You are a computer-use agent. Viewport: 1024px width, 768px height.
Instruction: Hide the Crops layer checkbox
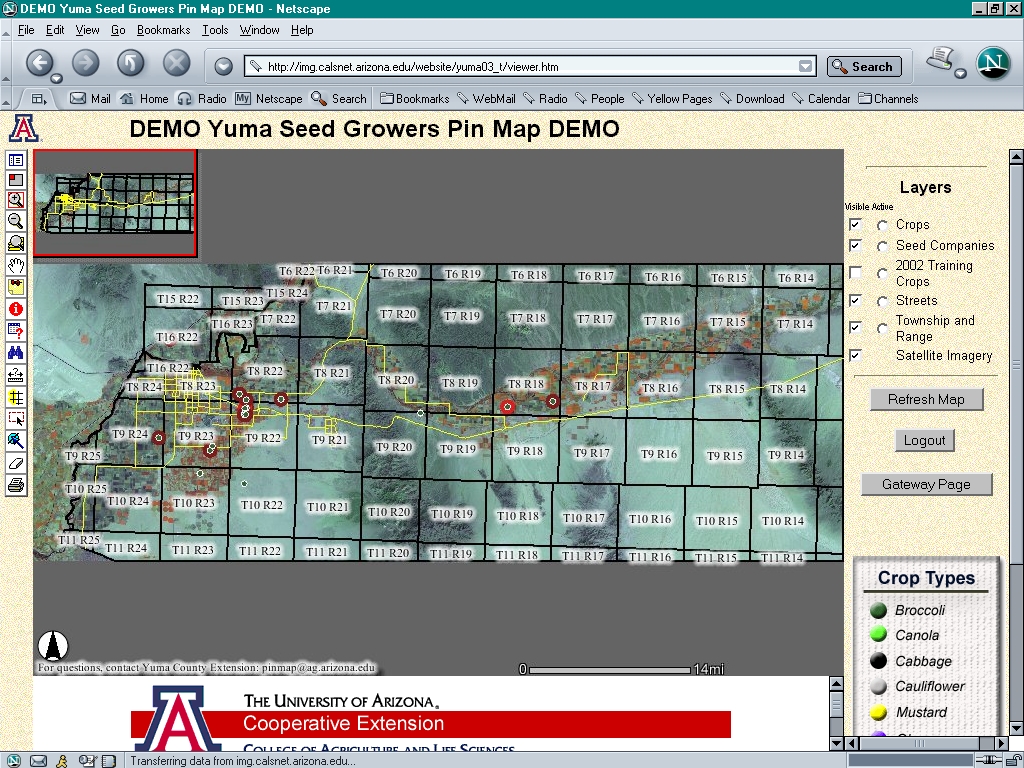[x=855, y=224]
